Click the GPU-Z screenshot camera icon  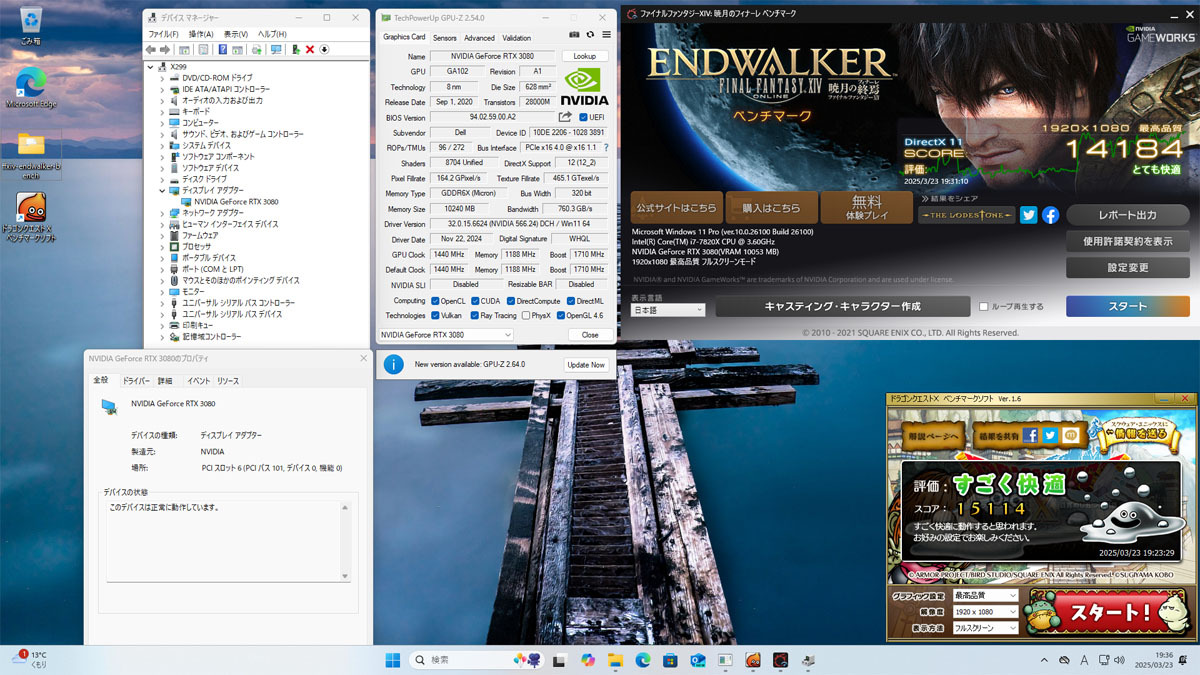(575, 35)
